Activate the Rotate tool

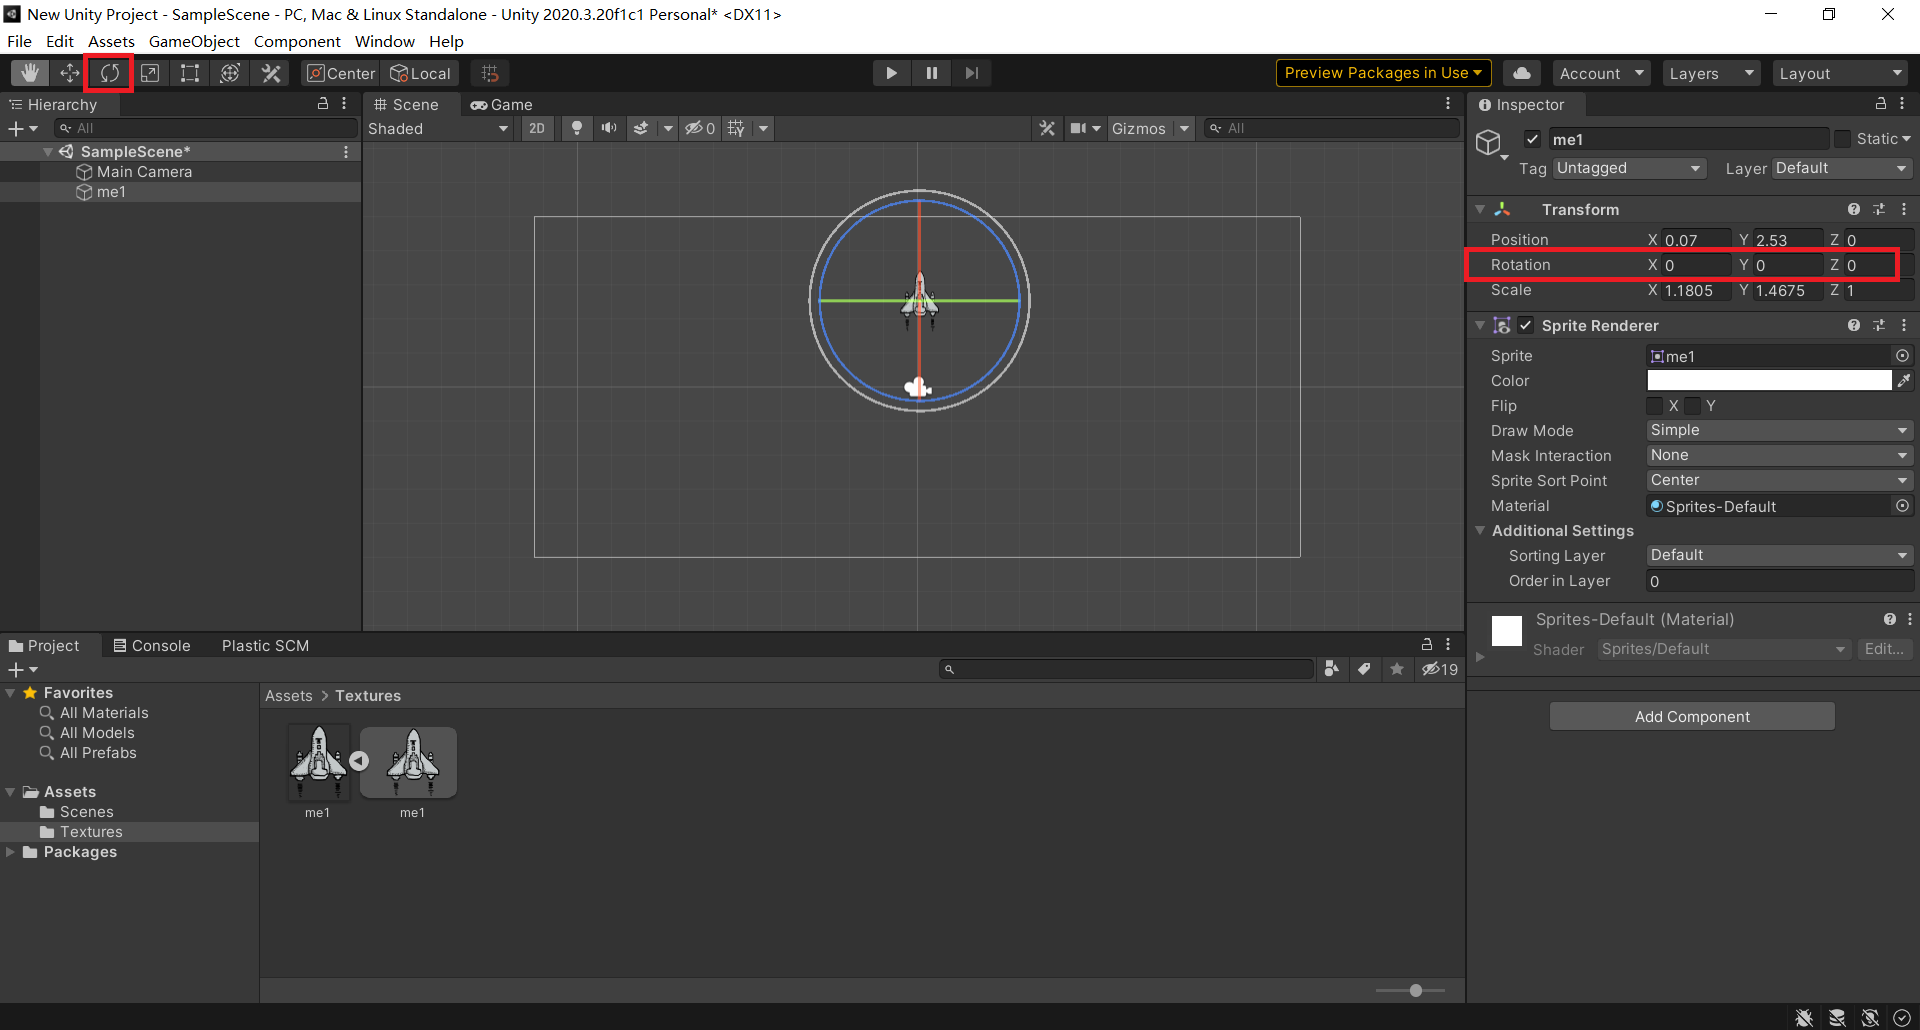coord(110,73)
